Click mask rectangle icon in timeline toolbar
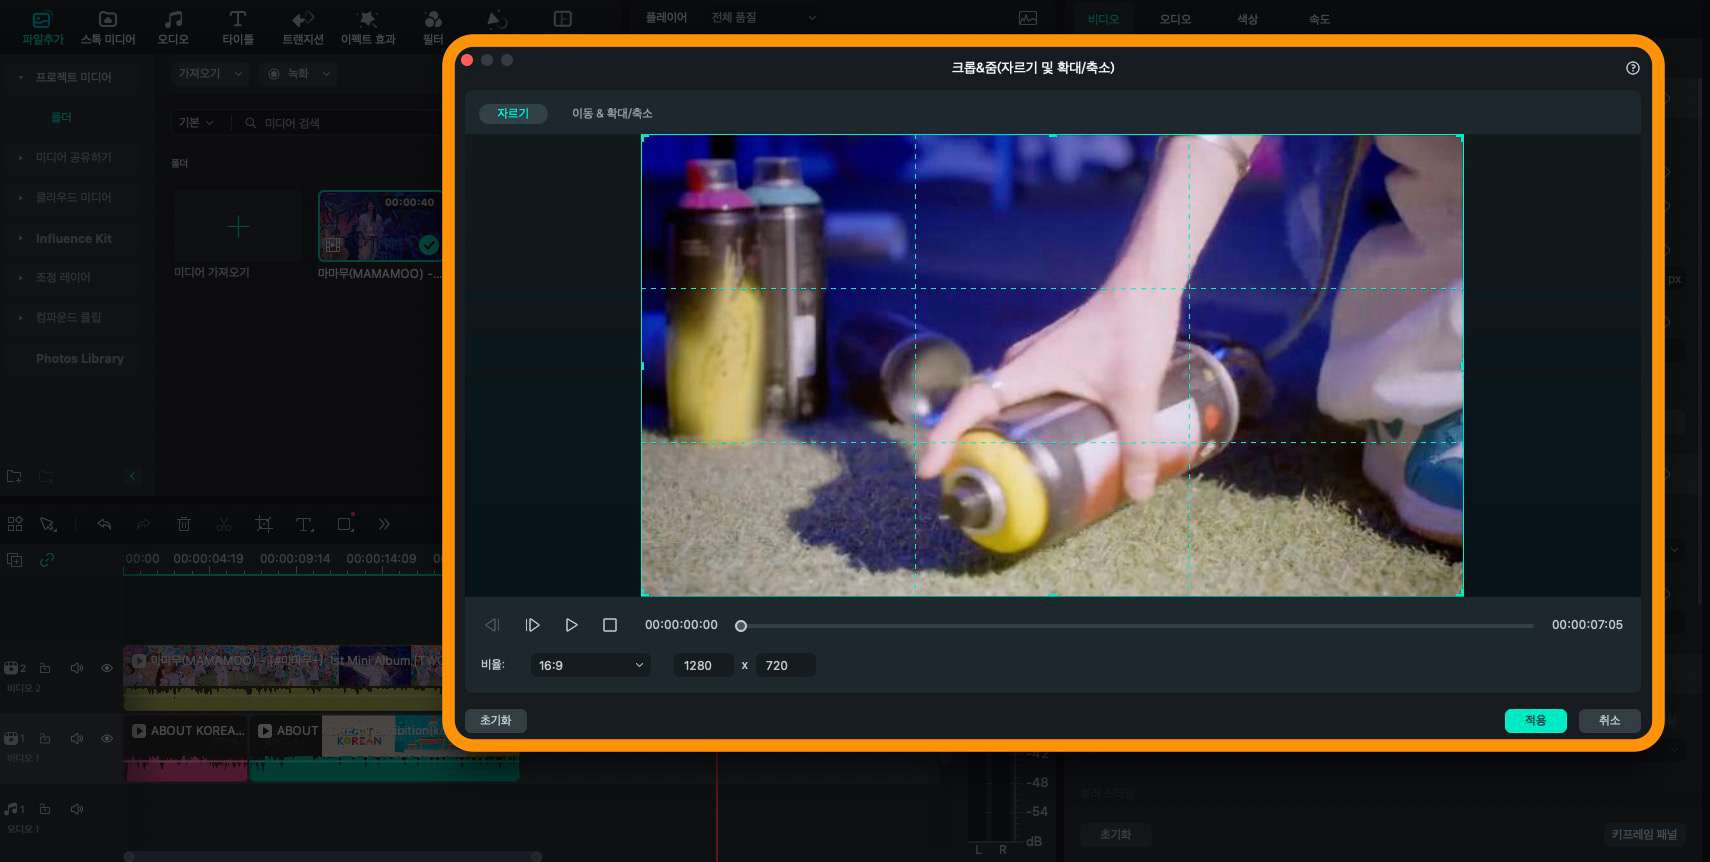Viewport: 1710px width, 862px height. [x=346, y=523]
